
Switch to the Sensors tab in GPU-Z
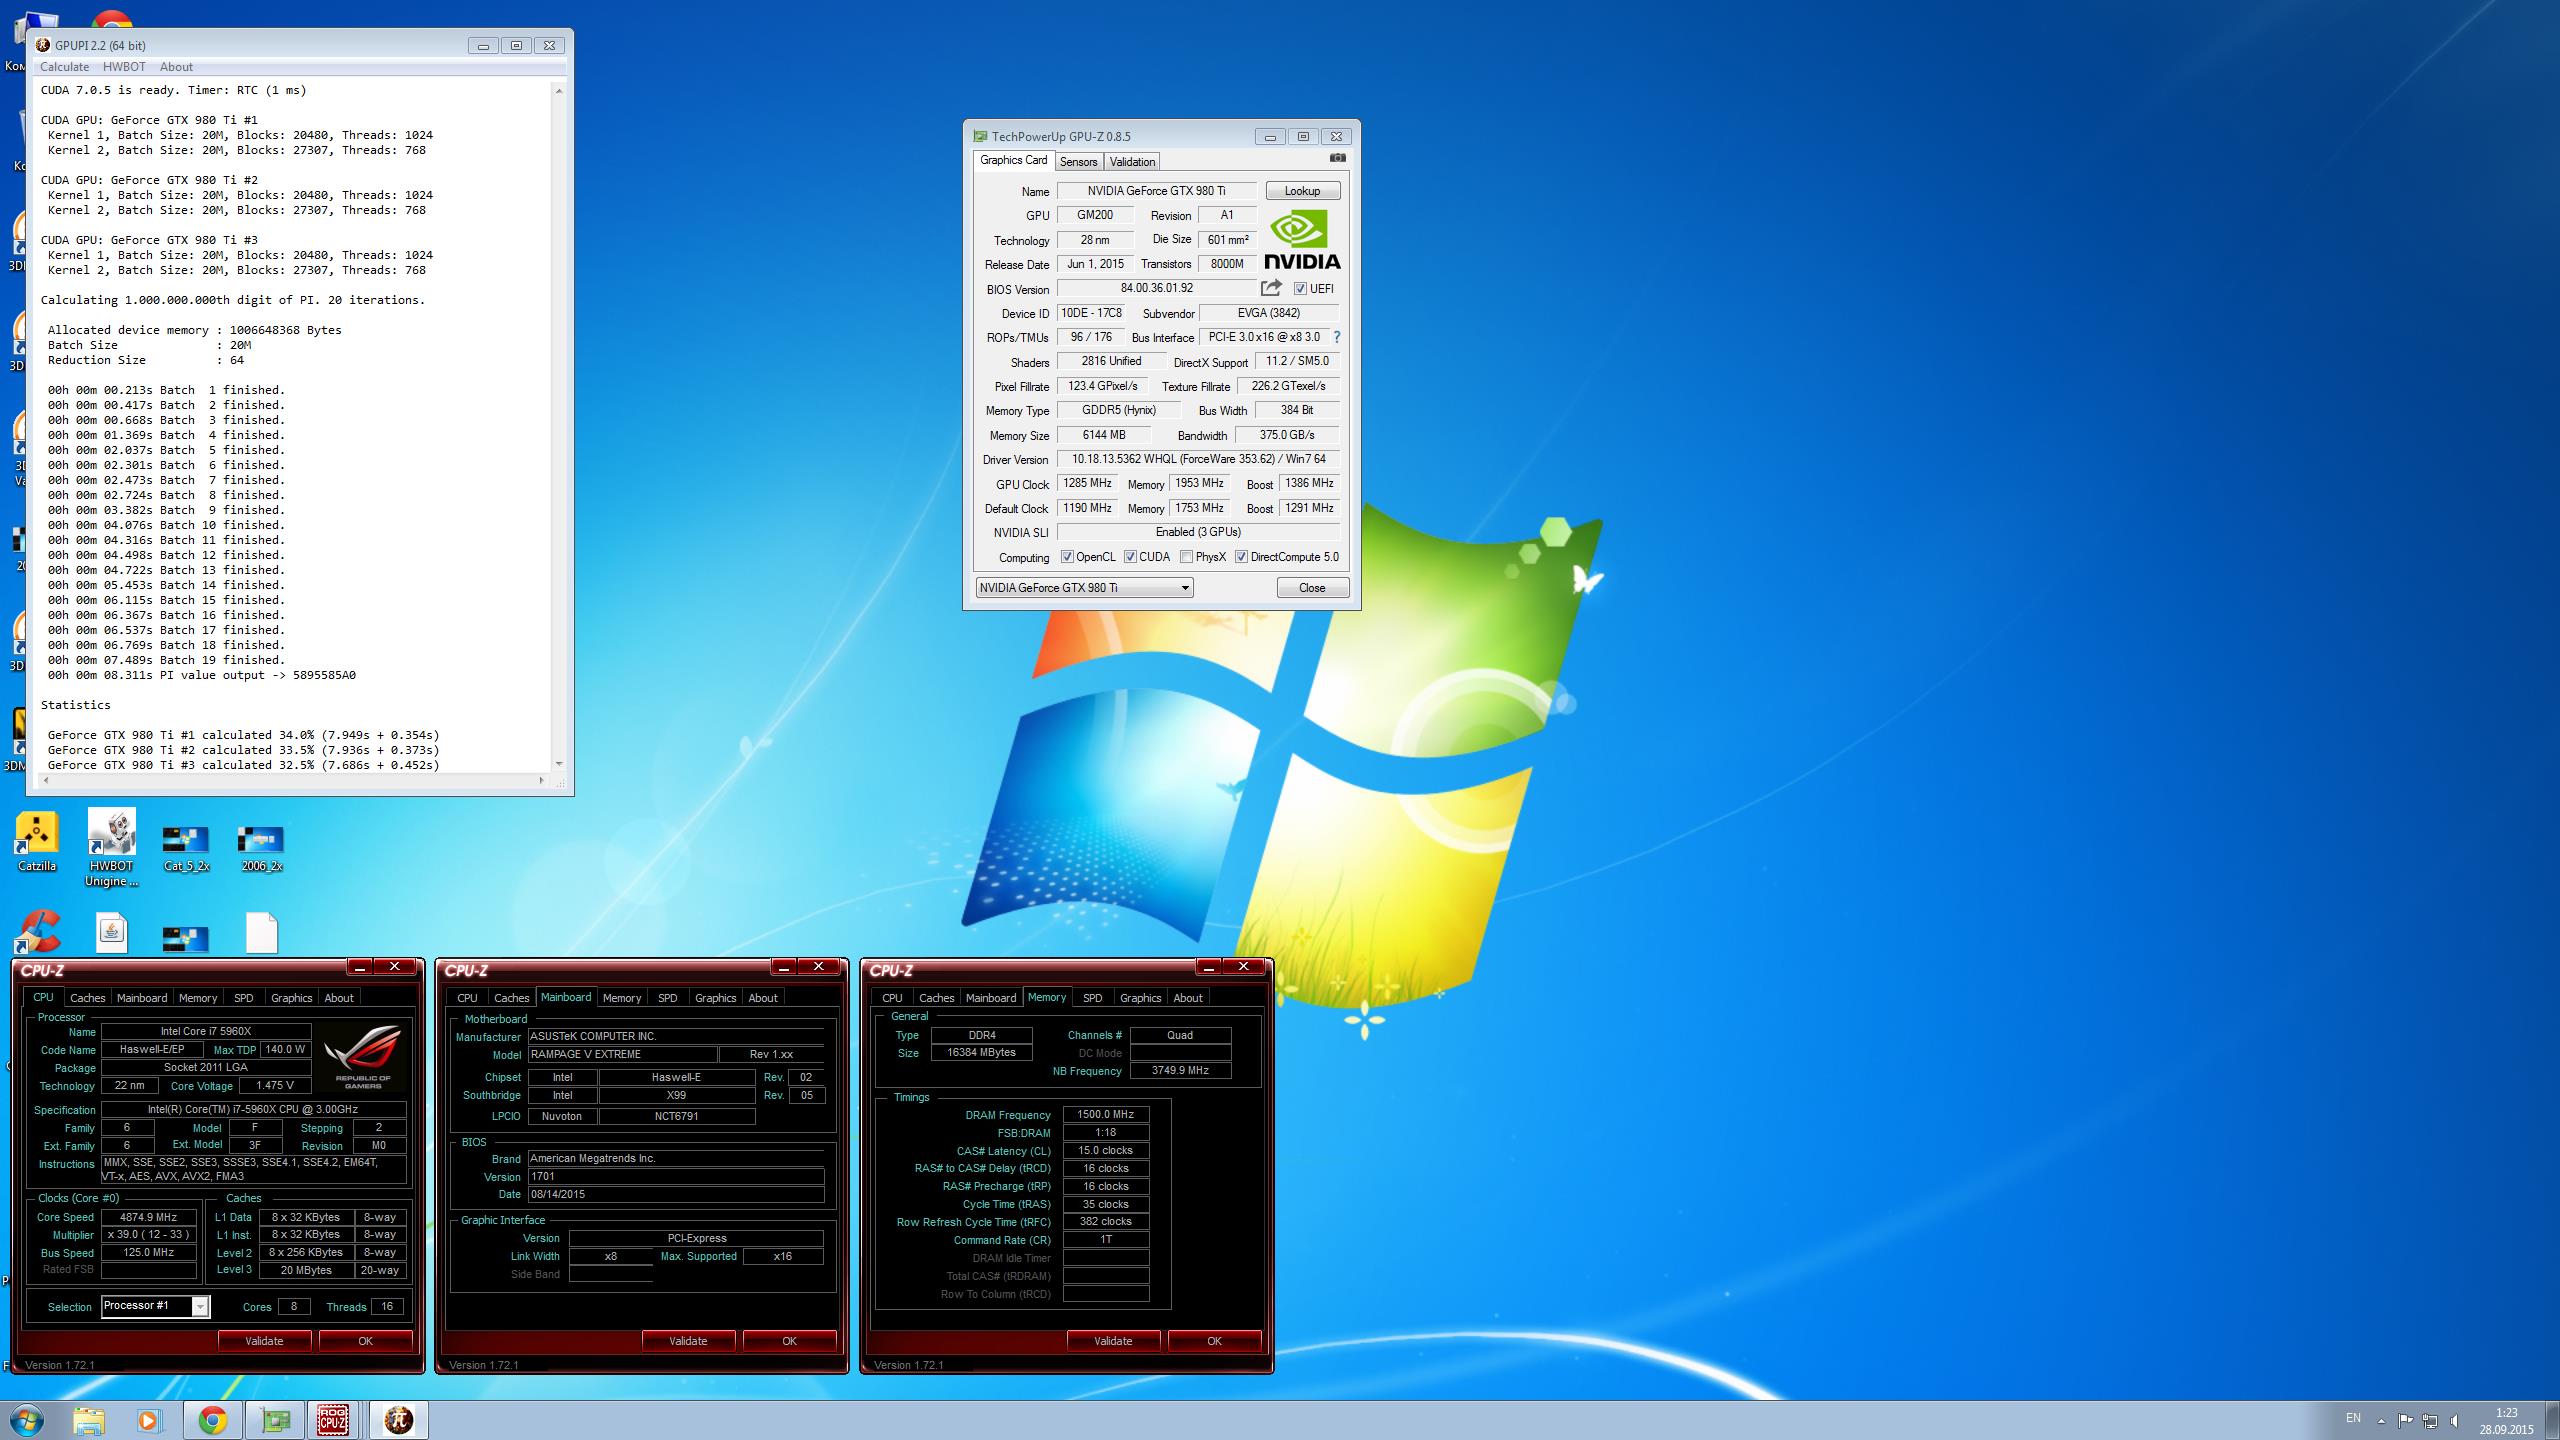coord(1078,162)
